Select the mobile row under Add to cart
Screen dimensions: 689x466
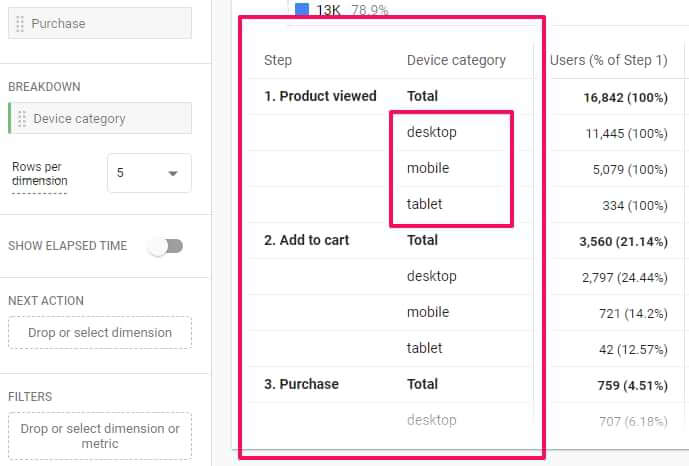point(428,312)
